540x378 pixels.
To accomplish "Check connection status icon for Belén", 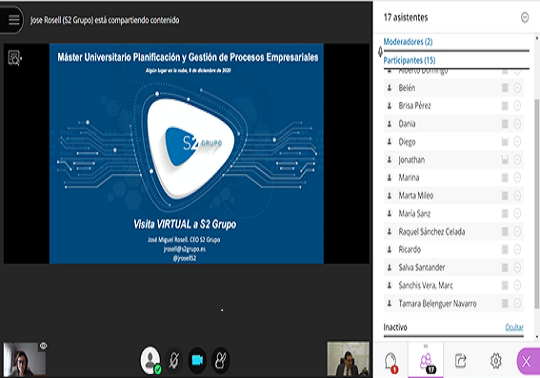I will pos(505,88).
